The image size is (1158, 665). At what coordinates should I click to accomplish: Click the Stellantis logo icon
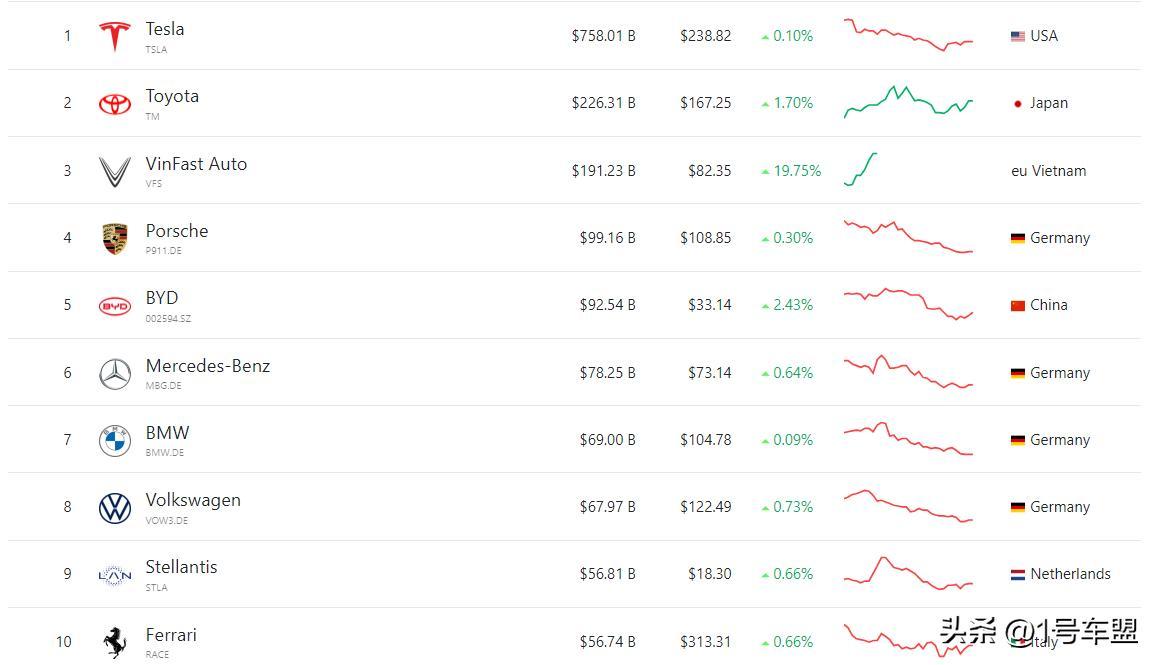114,575
